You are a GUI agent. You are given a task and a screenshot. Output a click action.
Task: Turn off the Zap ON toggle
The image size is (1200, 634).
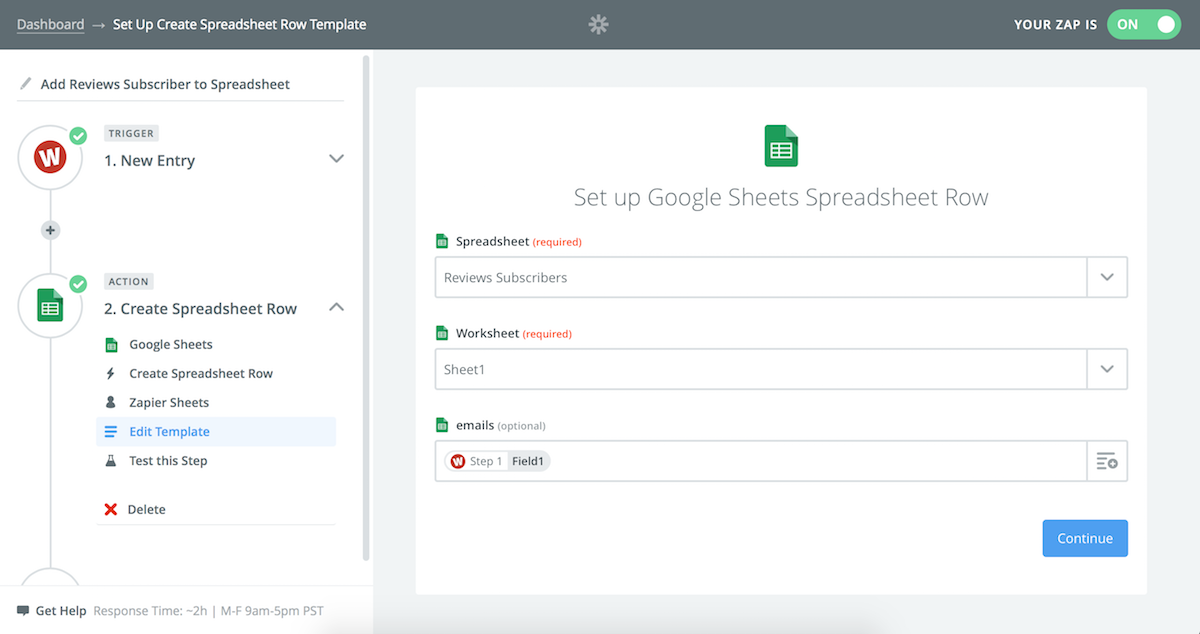(1144, 25)
